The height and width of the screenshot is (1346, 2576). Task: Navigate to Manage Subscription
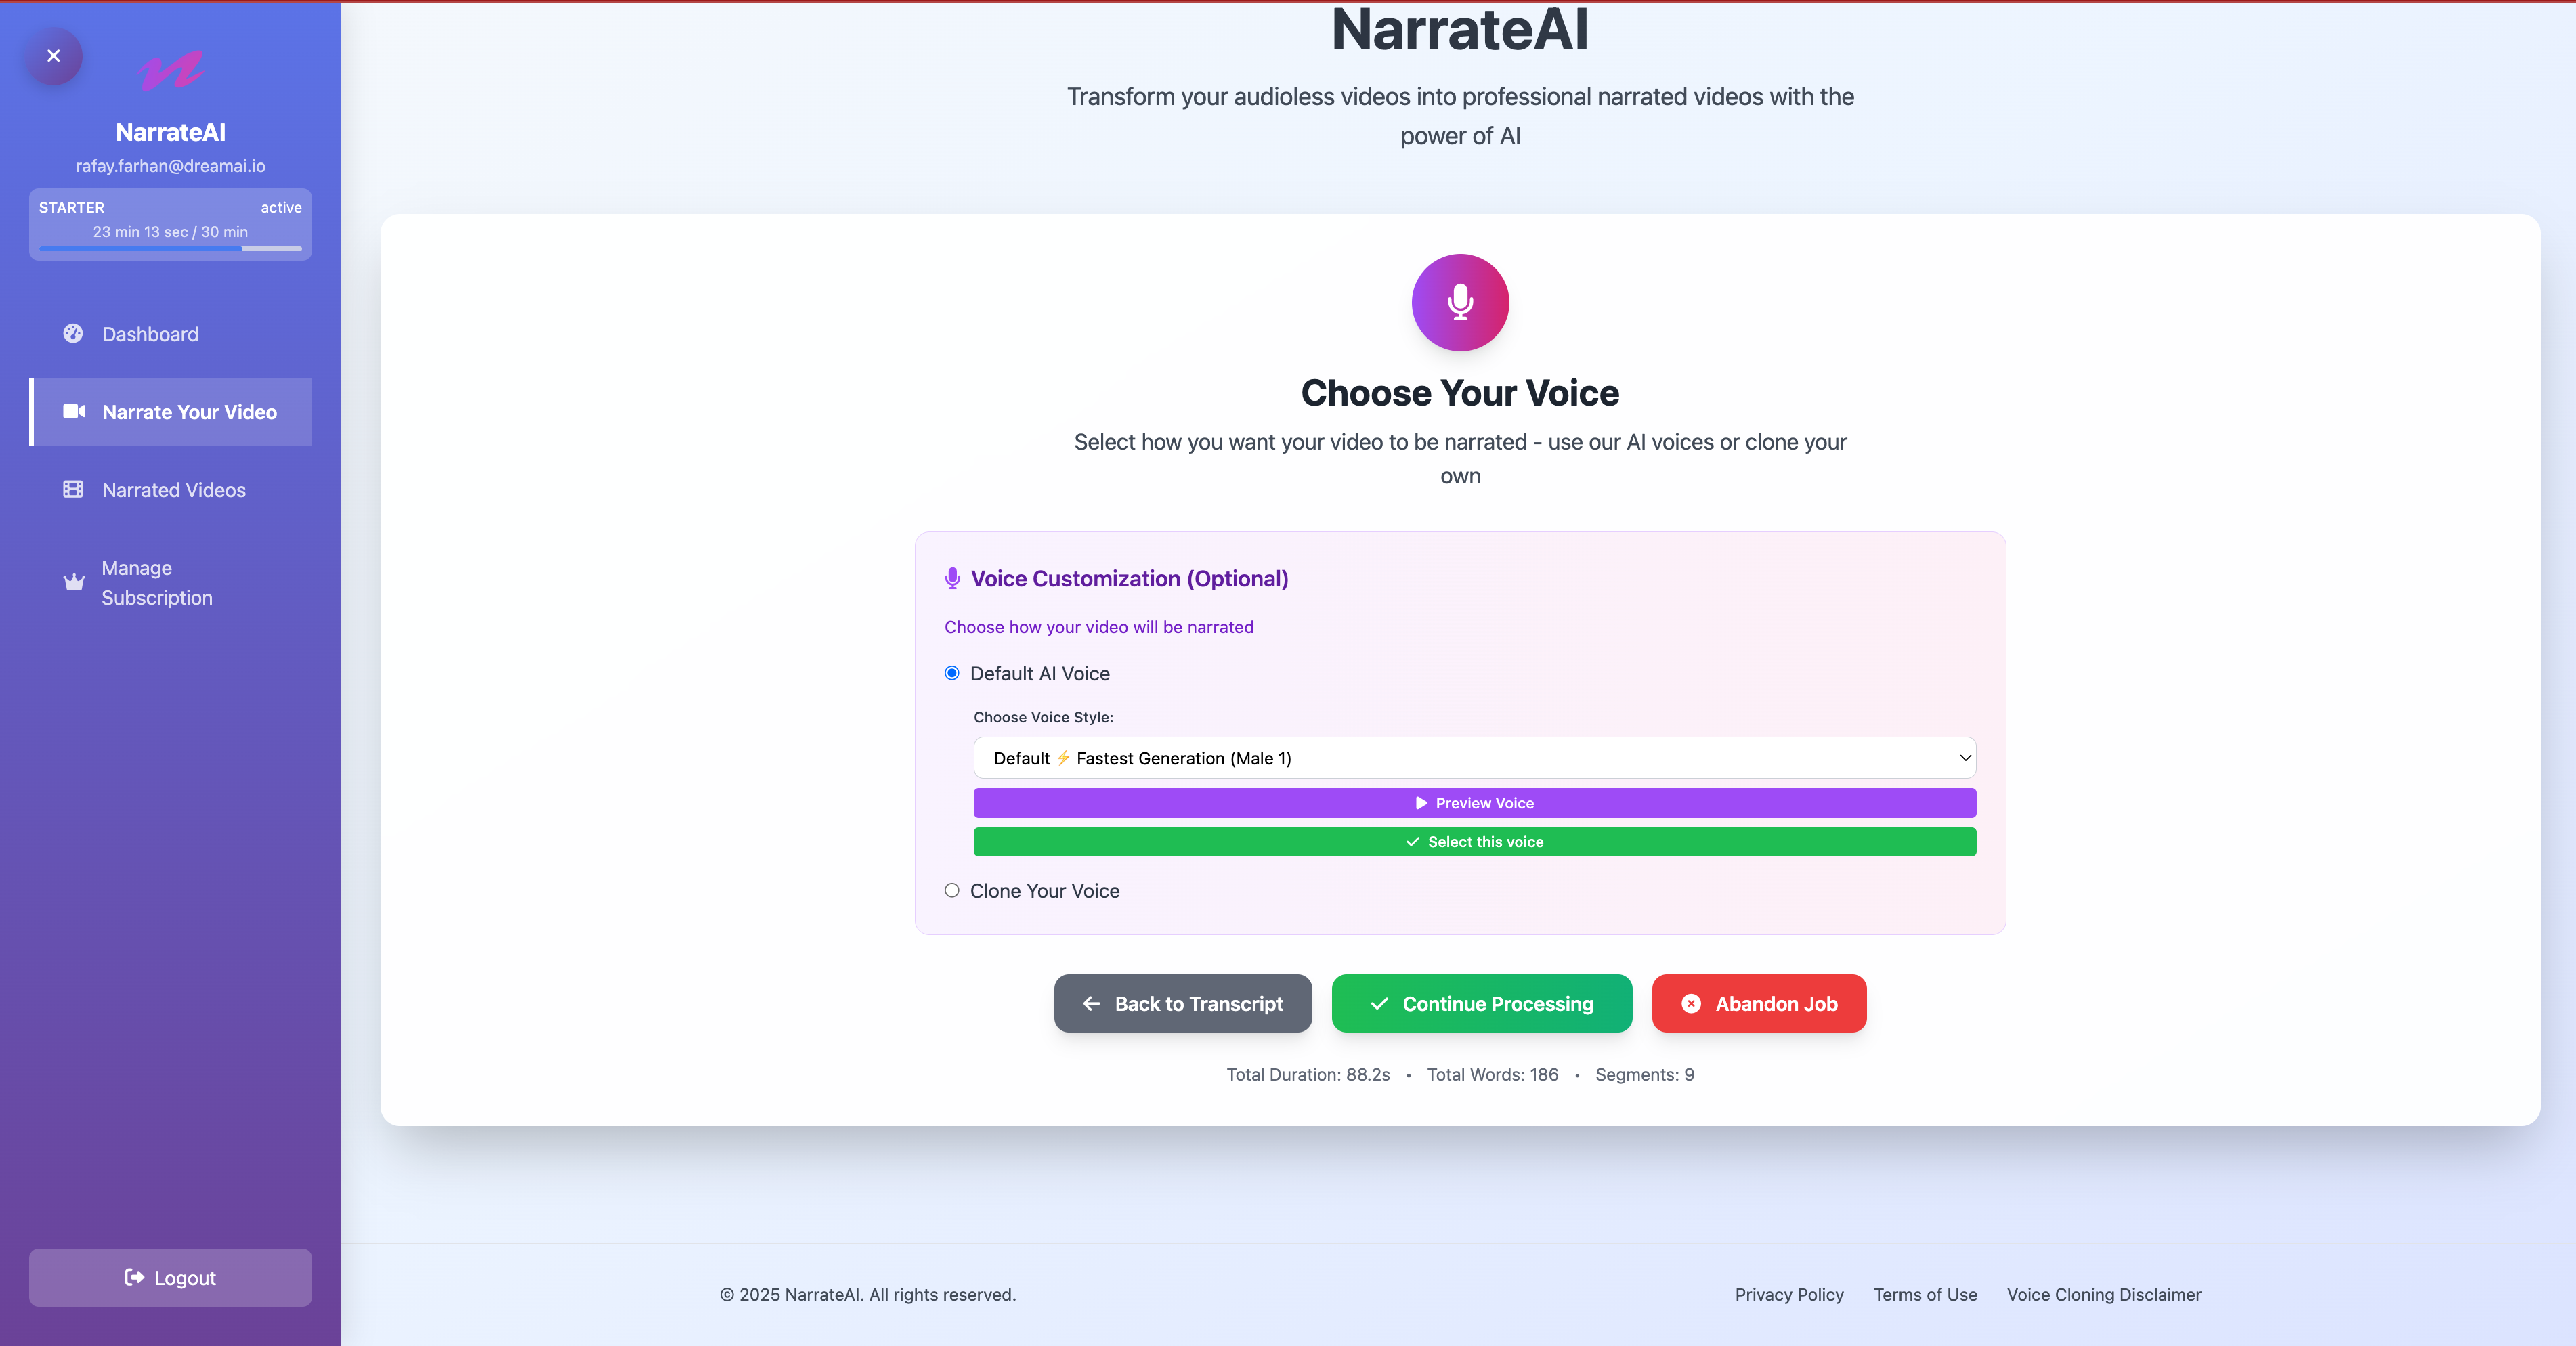[157, 583]
